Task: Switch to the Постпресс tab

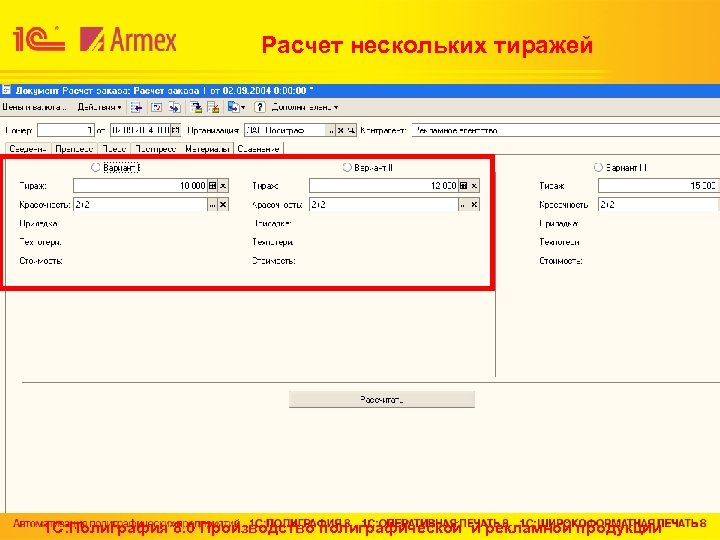Action: 156,149
